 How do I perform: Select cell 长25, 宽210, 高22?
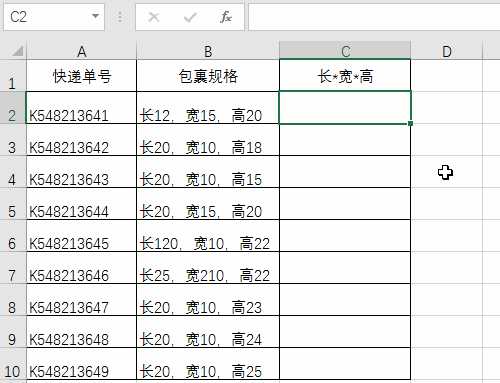pos(208,268)
